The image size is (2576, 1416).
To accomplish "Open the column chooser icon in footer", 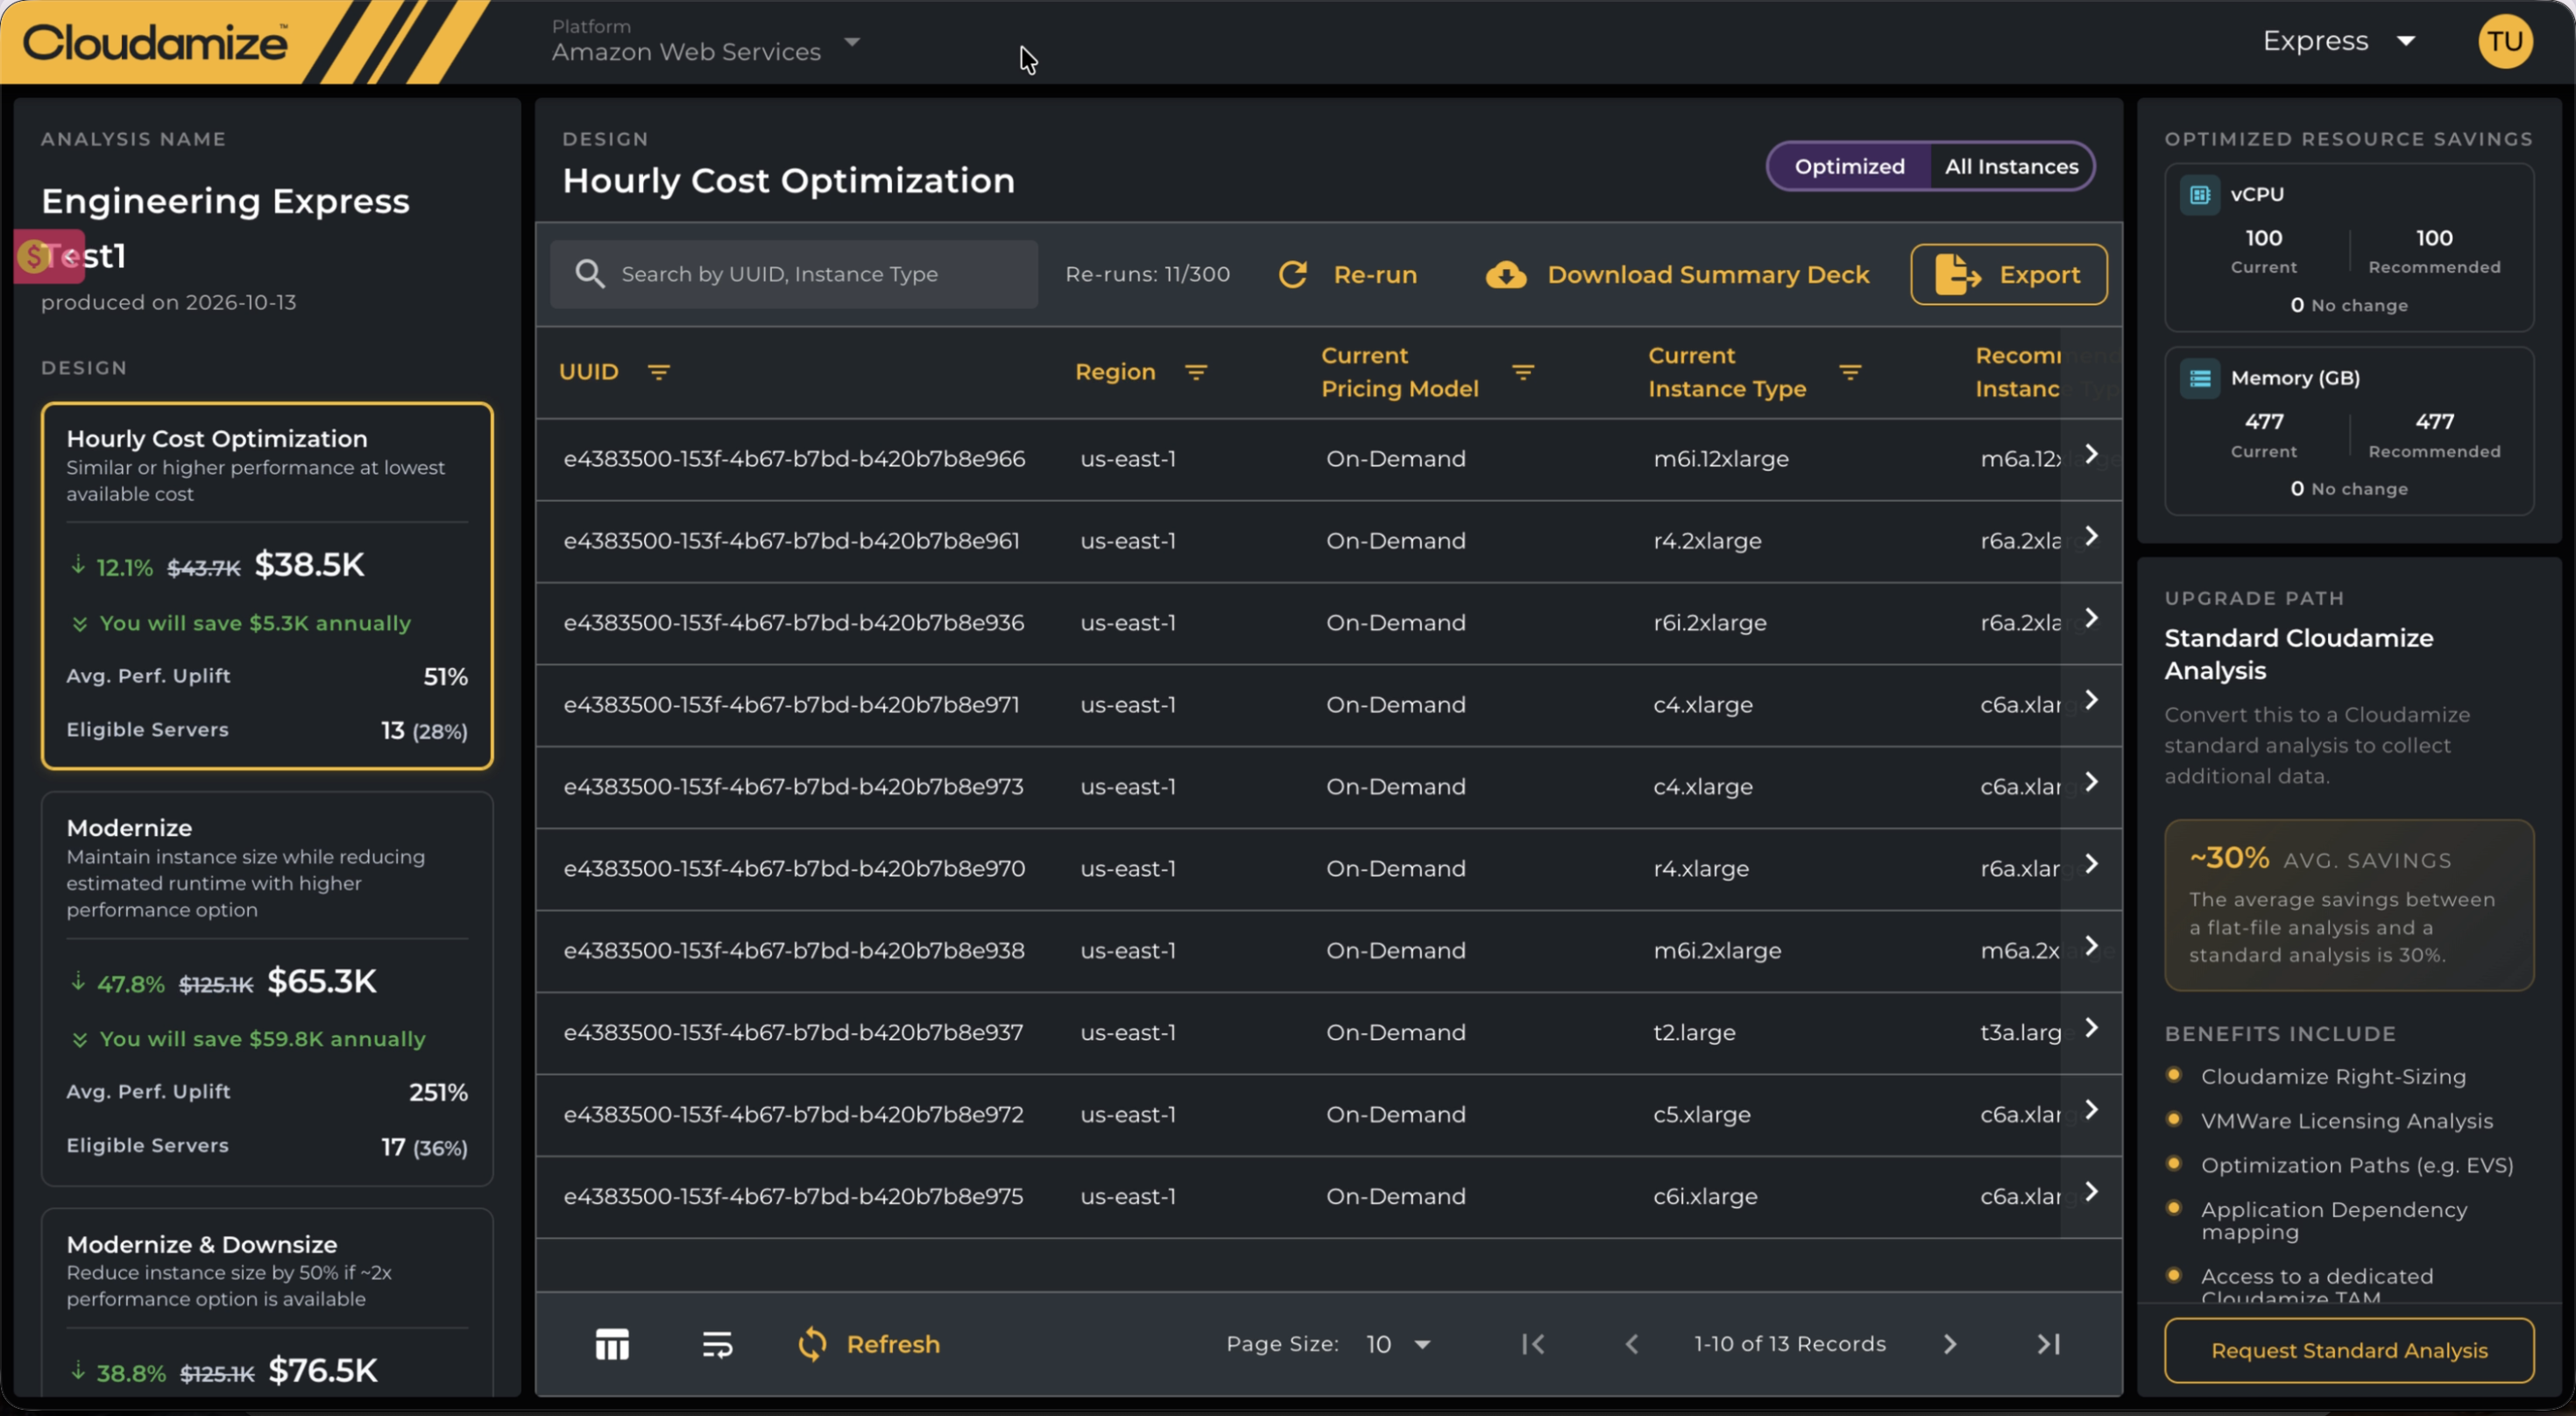I will 612,1344.
